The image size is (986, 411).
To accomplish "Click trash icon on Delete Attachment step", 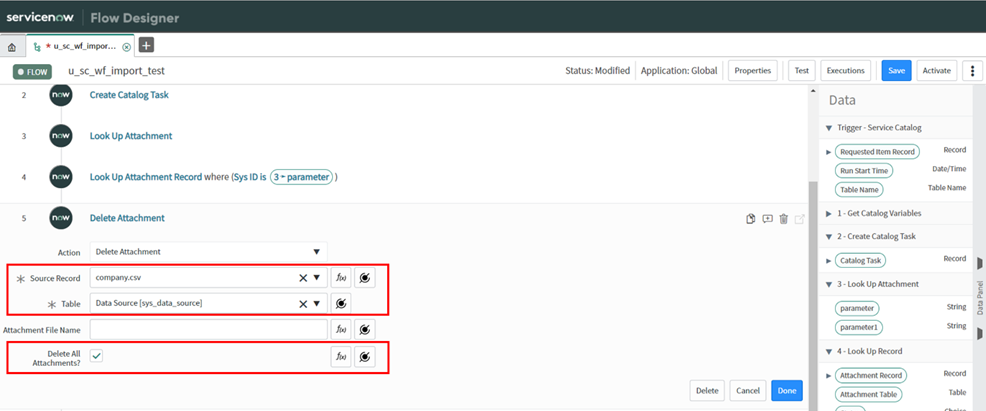I will pos(784,219).
